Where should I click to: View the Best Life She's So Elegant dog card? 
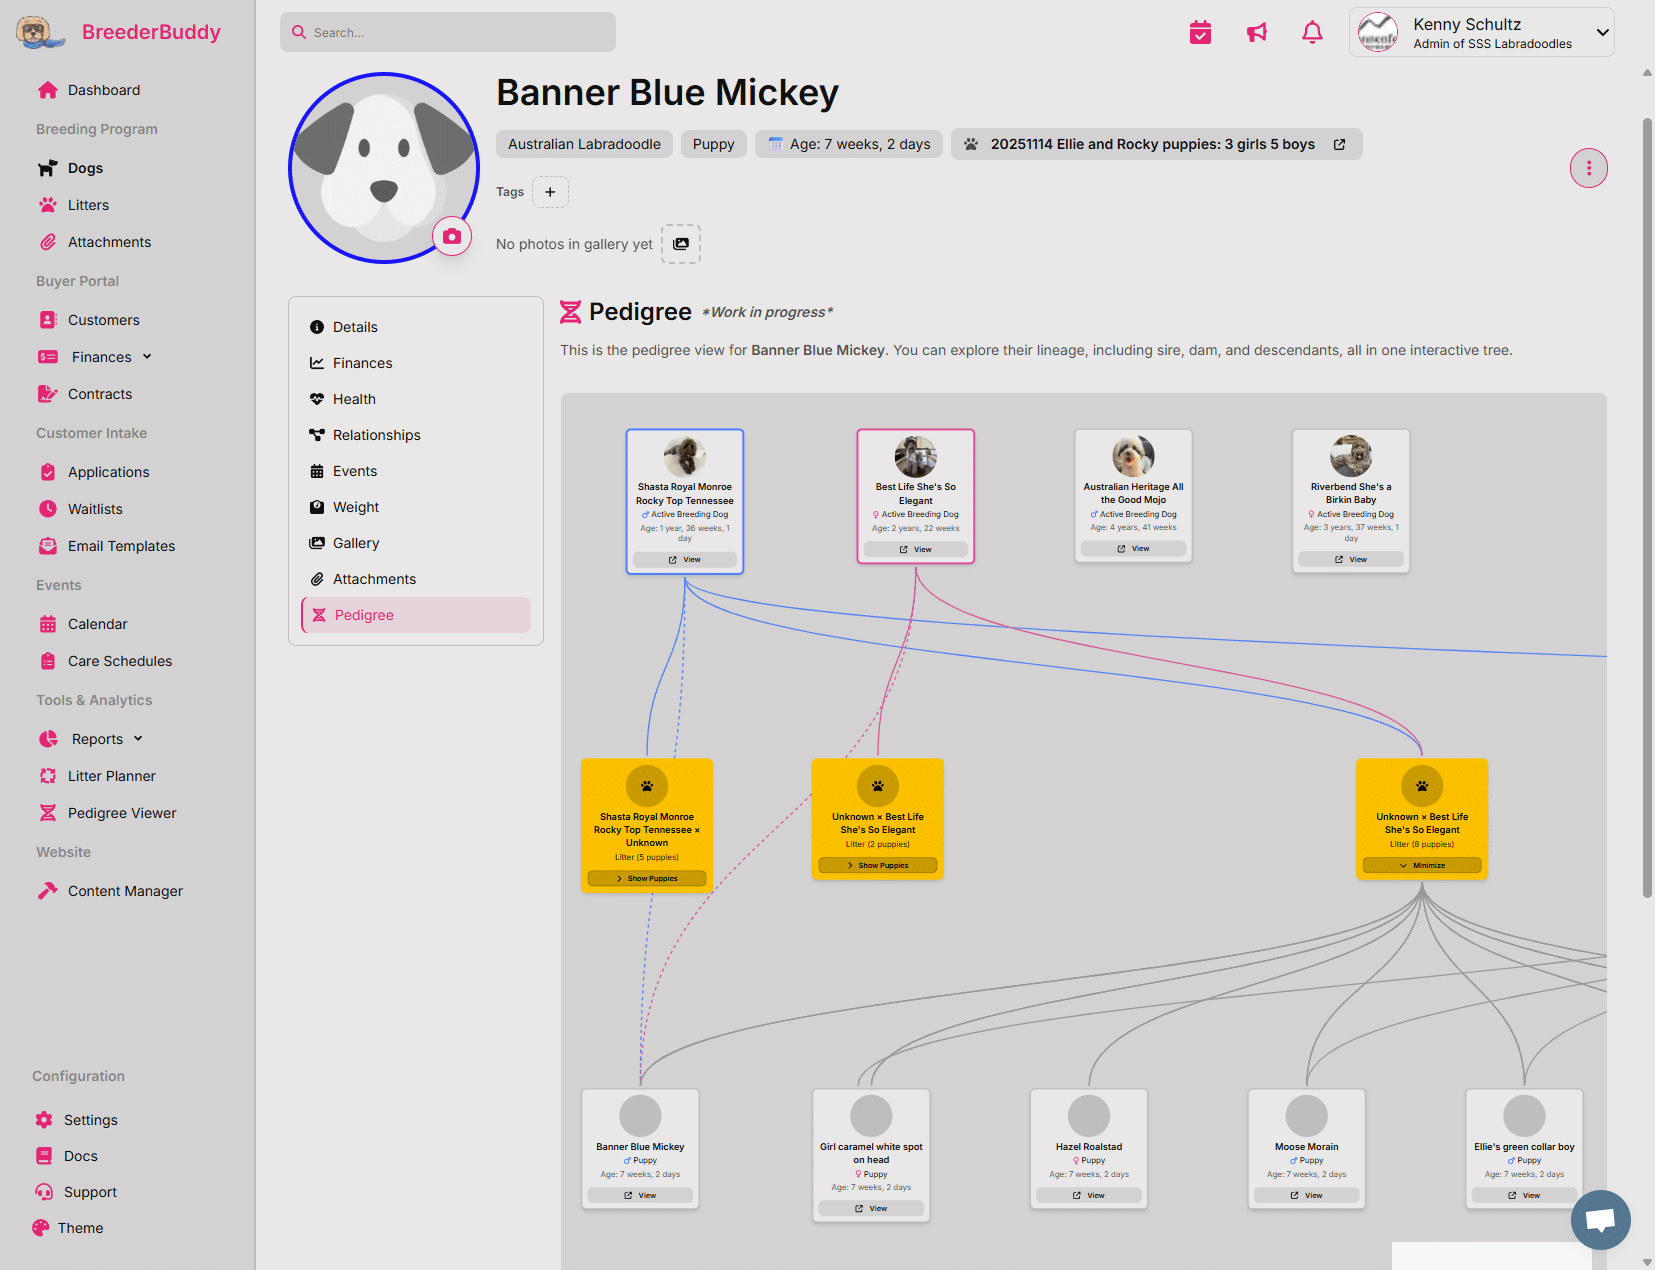click(x=915, y=548)
